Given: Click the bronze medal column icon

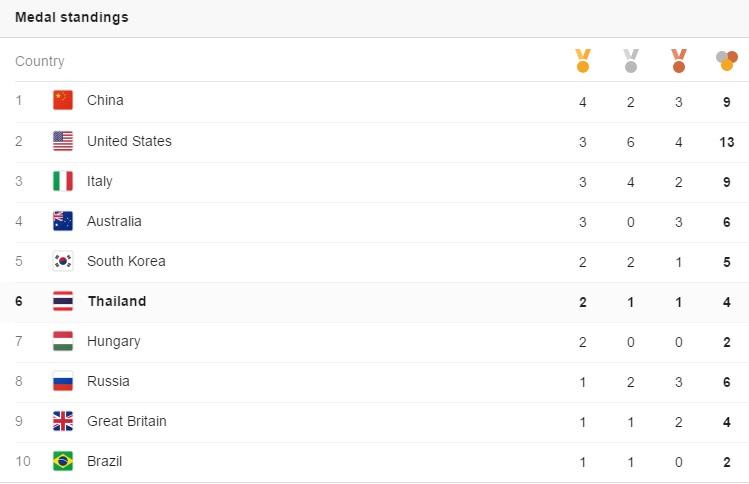Looking at the screenshot, I should point(679,61).
